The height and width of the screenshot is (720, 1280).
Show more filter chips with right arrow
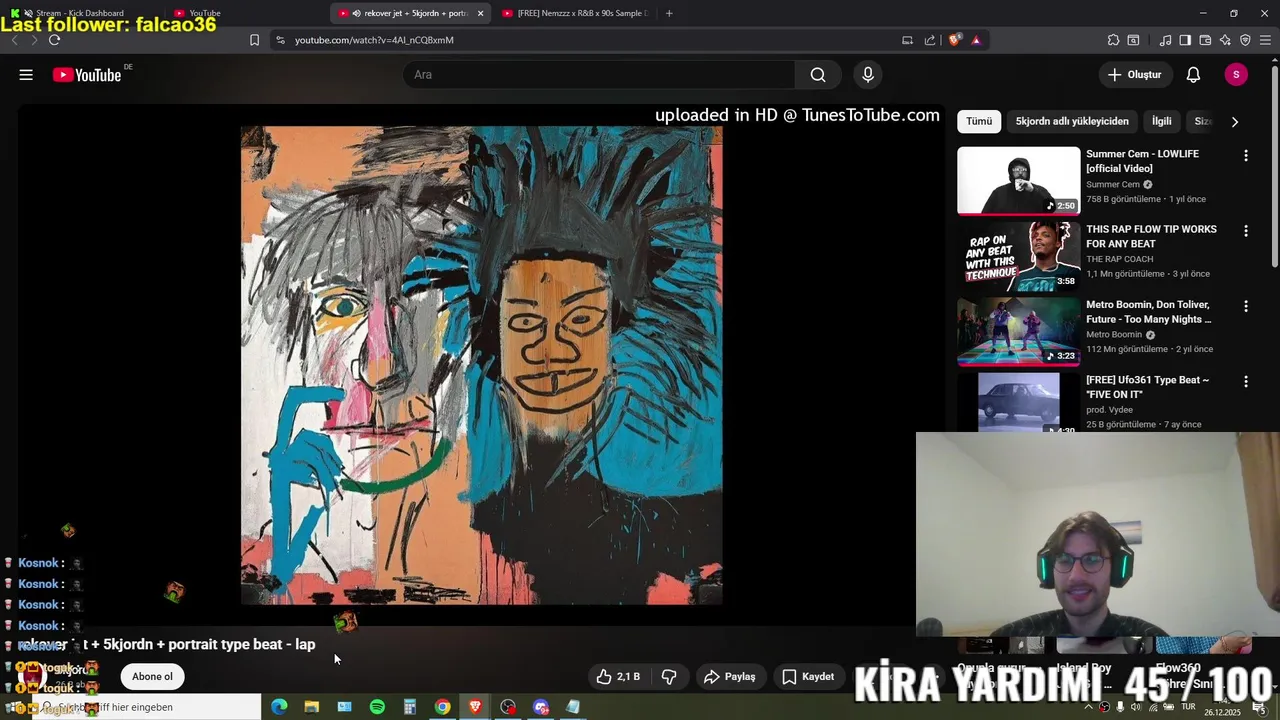click(x=1235, y=122)
